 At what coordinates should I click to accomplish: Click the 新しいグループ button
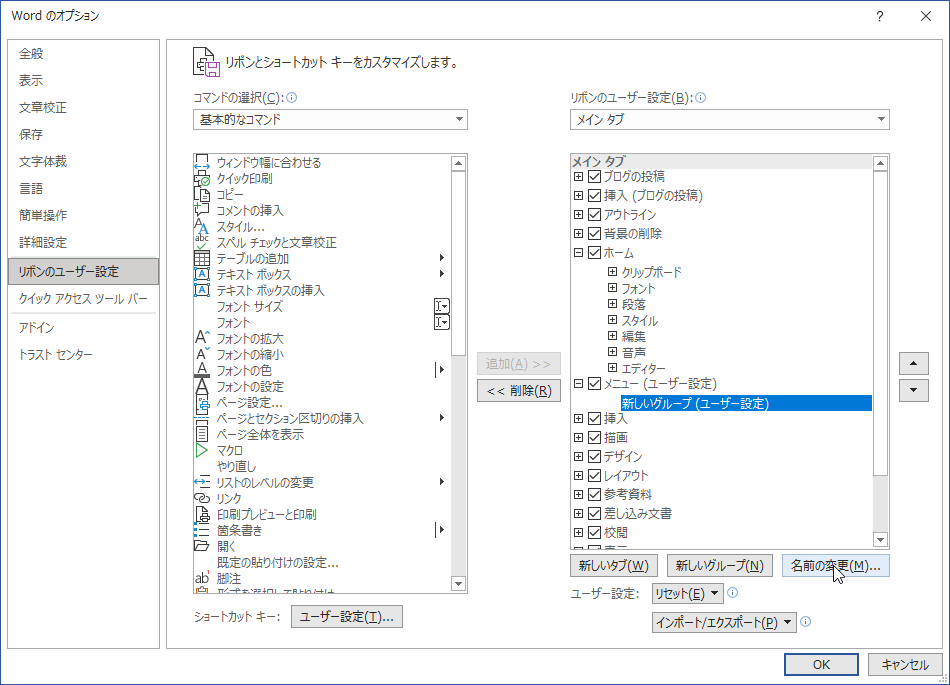point(720,566)
